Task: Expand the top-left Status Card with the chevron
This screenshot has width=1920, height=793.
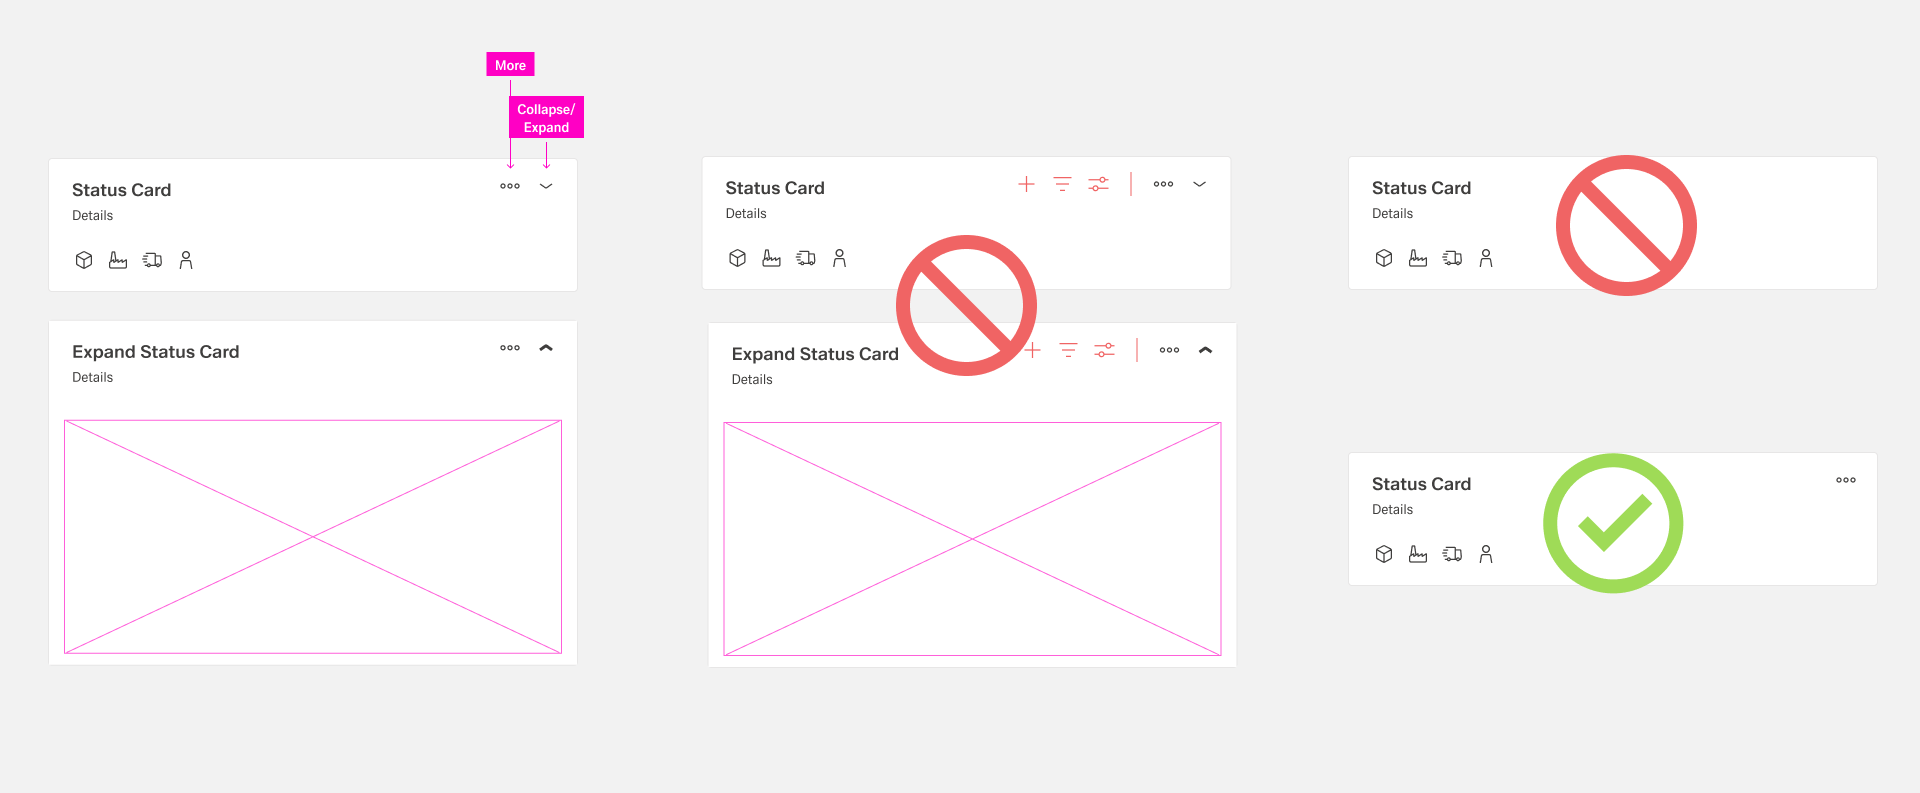Action: point(546,186)
